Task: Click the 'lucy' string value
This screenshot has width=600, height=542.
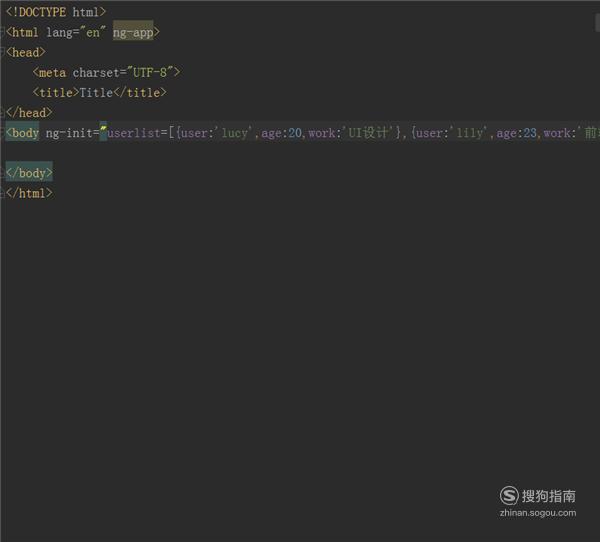Action: click(233, 133)
